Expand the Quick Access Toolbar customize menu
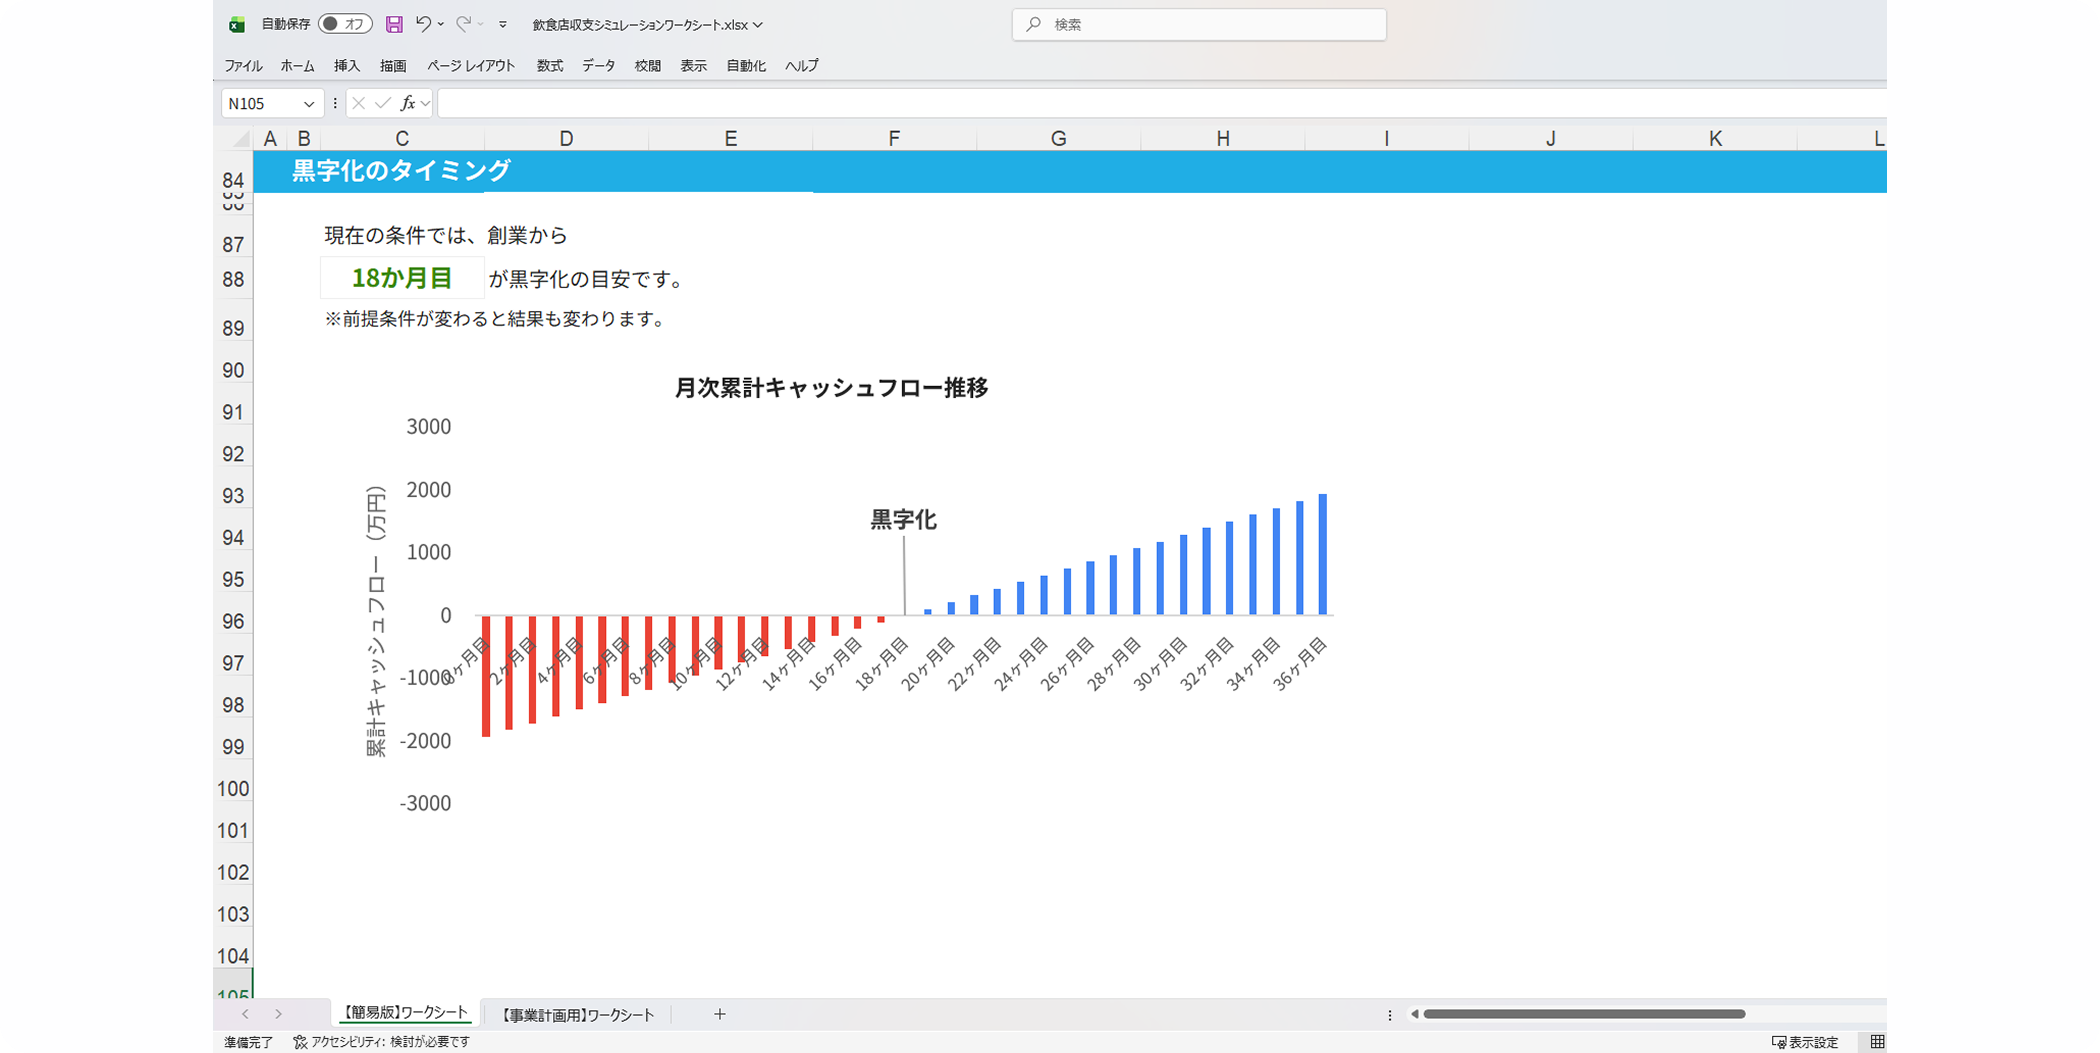Image resolution: width=2100 pixels, height=1053 pixels. click(503, 24)
